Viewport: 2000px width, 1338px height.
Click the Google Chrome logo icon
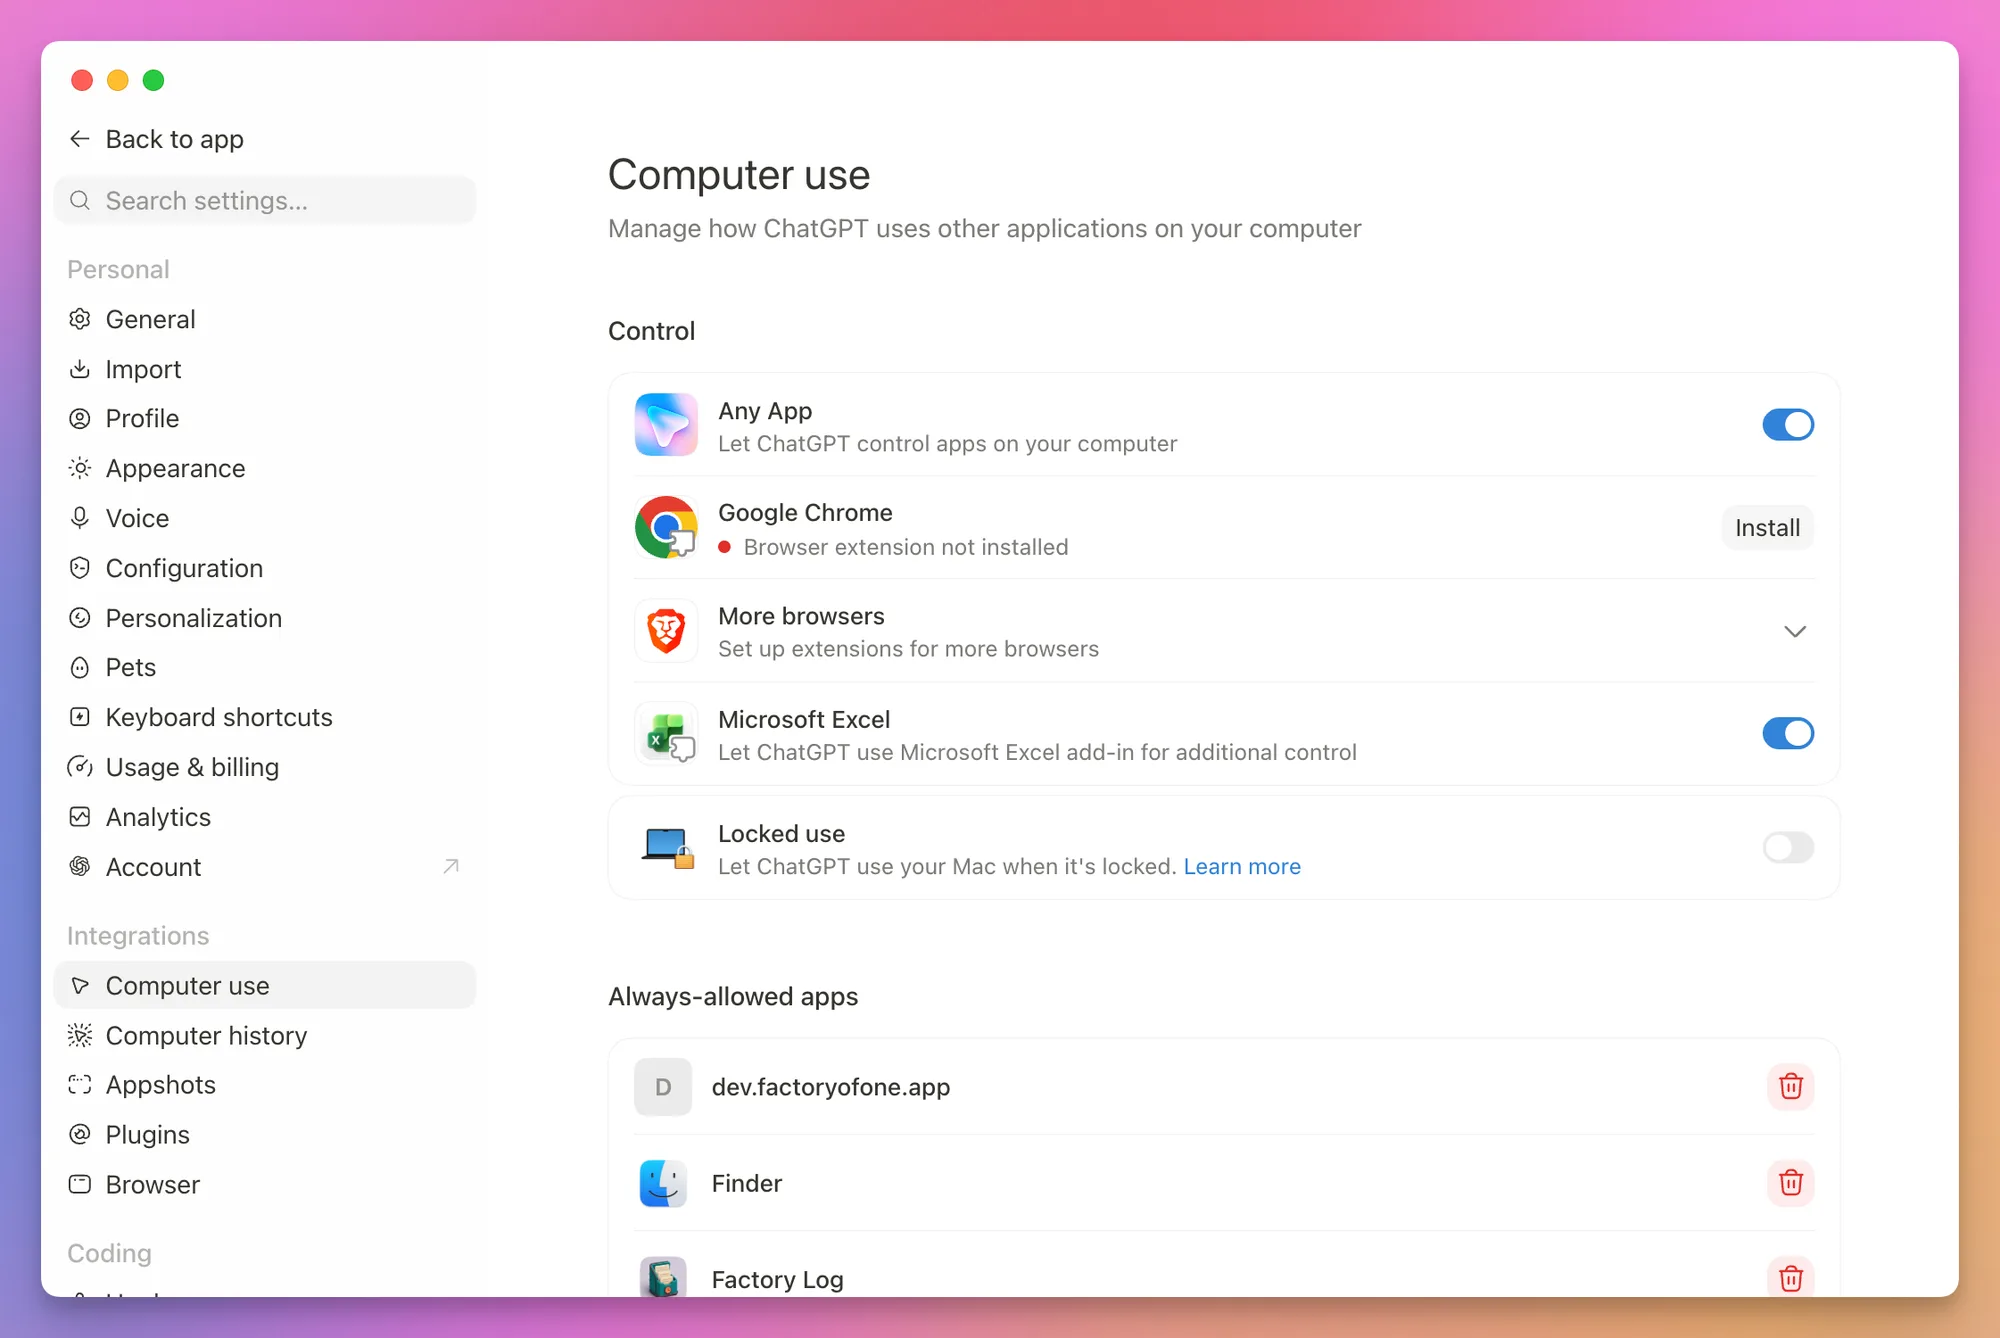click(x=666, y=527)
